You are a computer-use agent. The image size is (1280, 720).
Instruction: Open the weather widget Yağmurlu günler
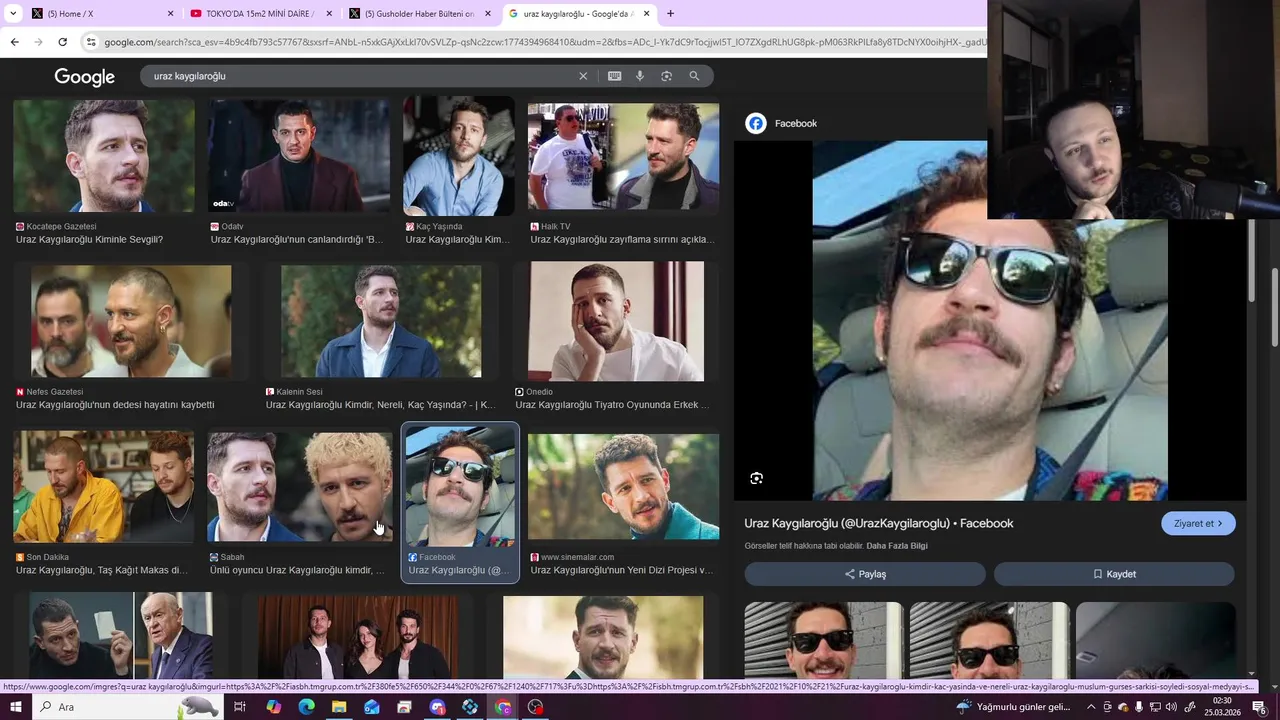[1013, 707]
